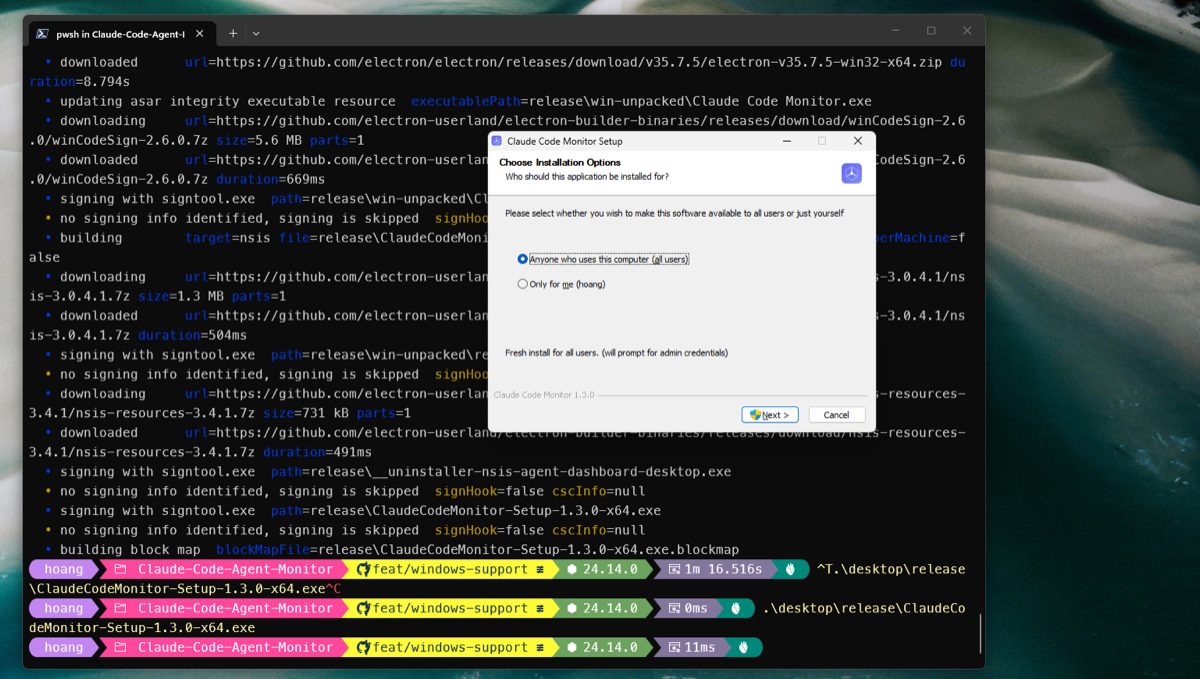Click 'Fresh install for all users' note
Image resolution: width=1200 pixels, height=679 pixels.
(x=616, y=353)
